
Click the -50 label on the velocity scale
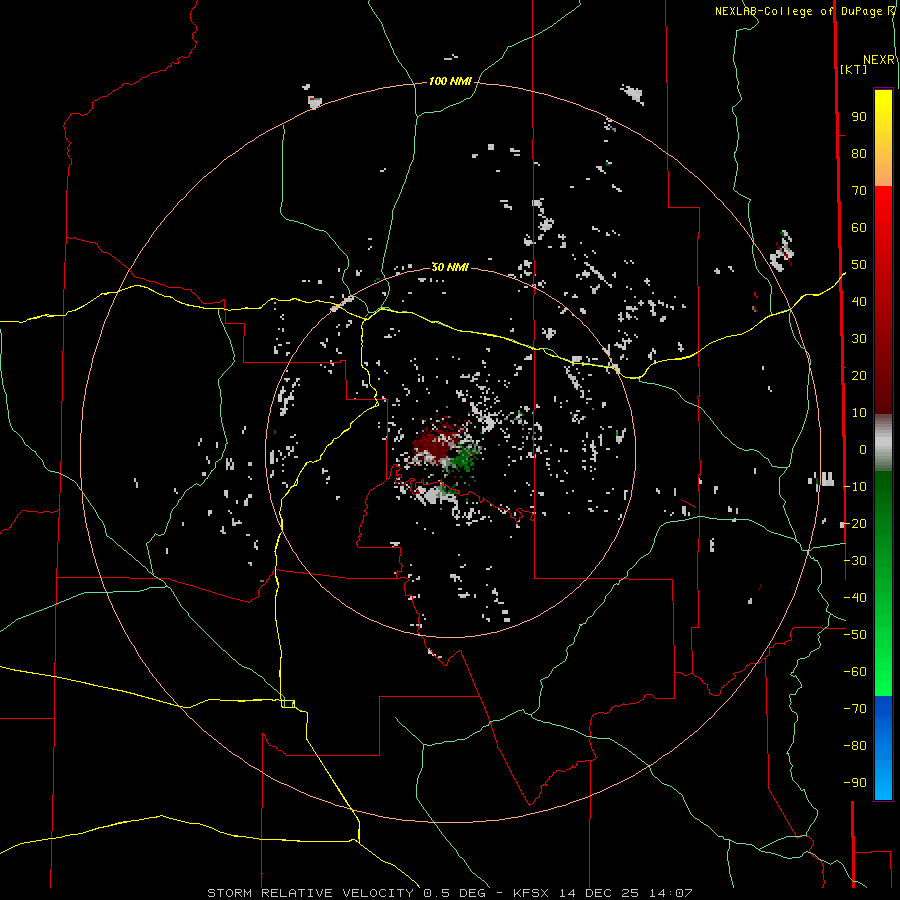pyautogui.click(x=855, y=634)
